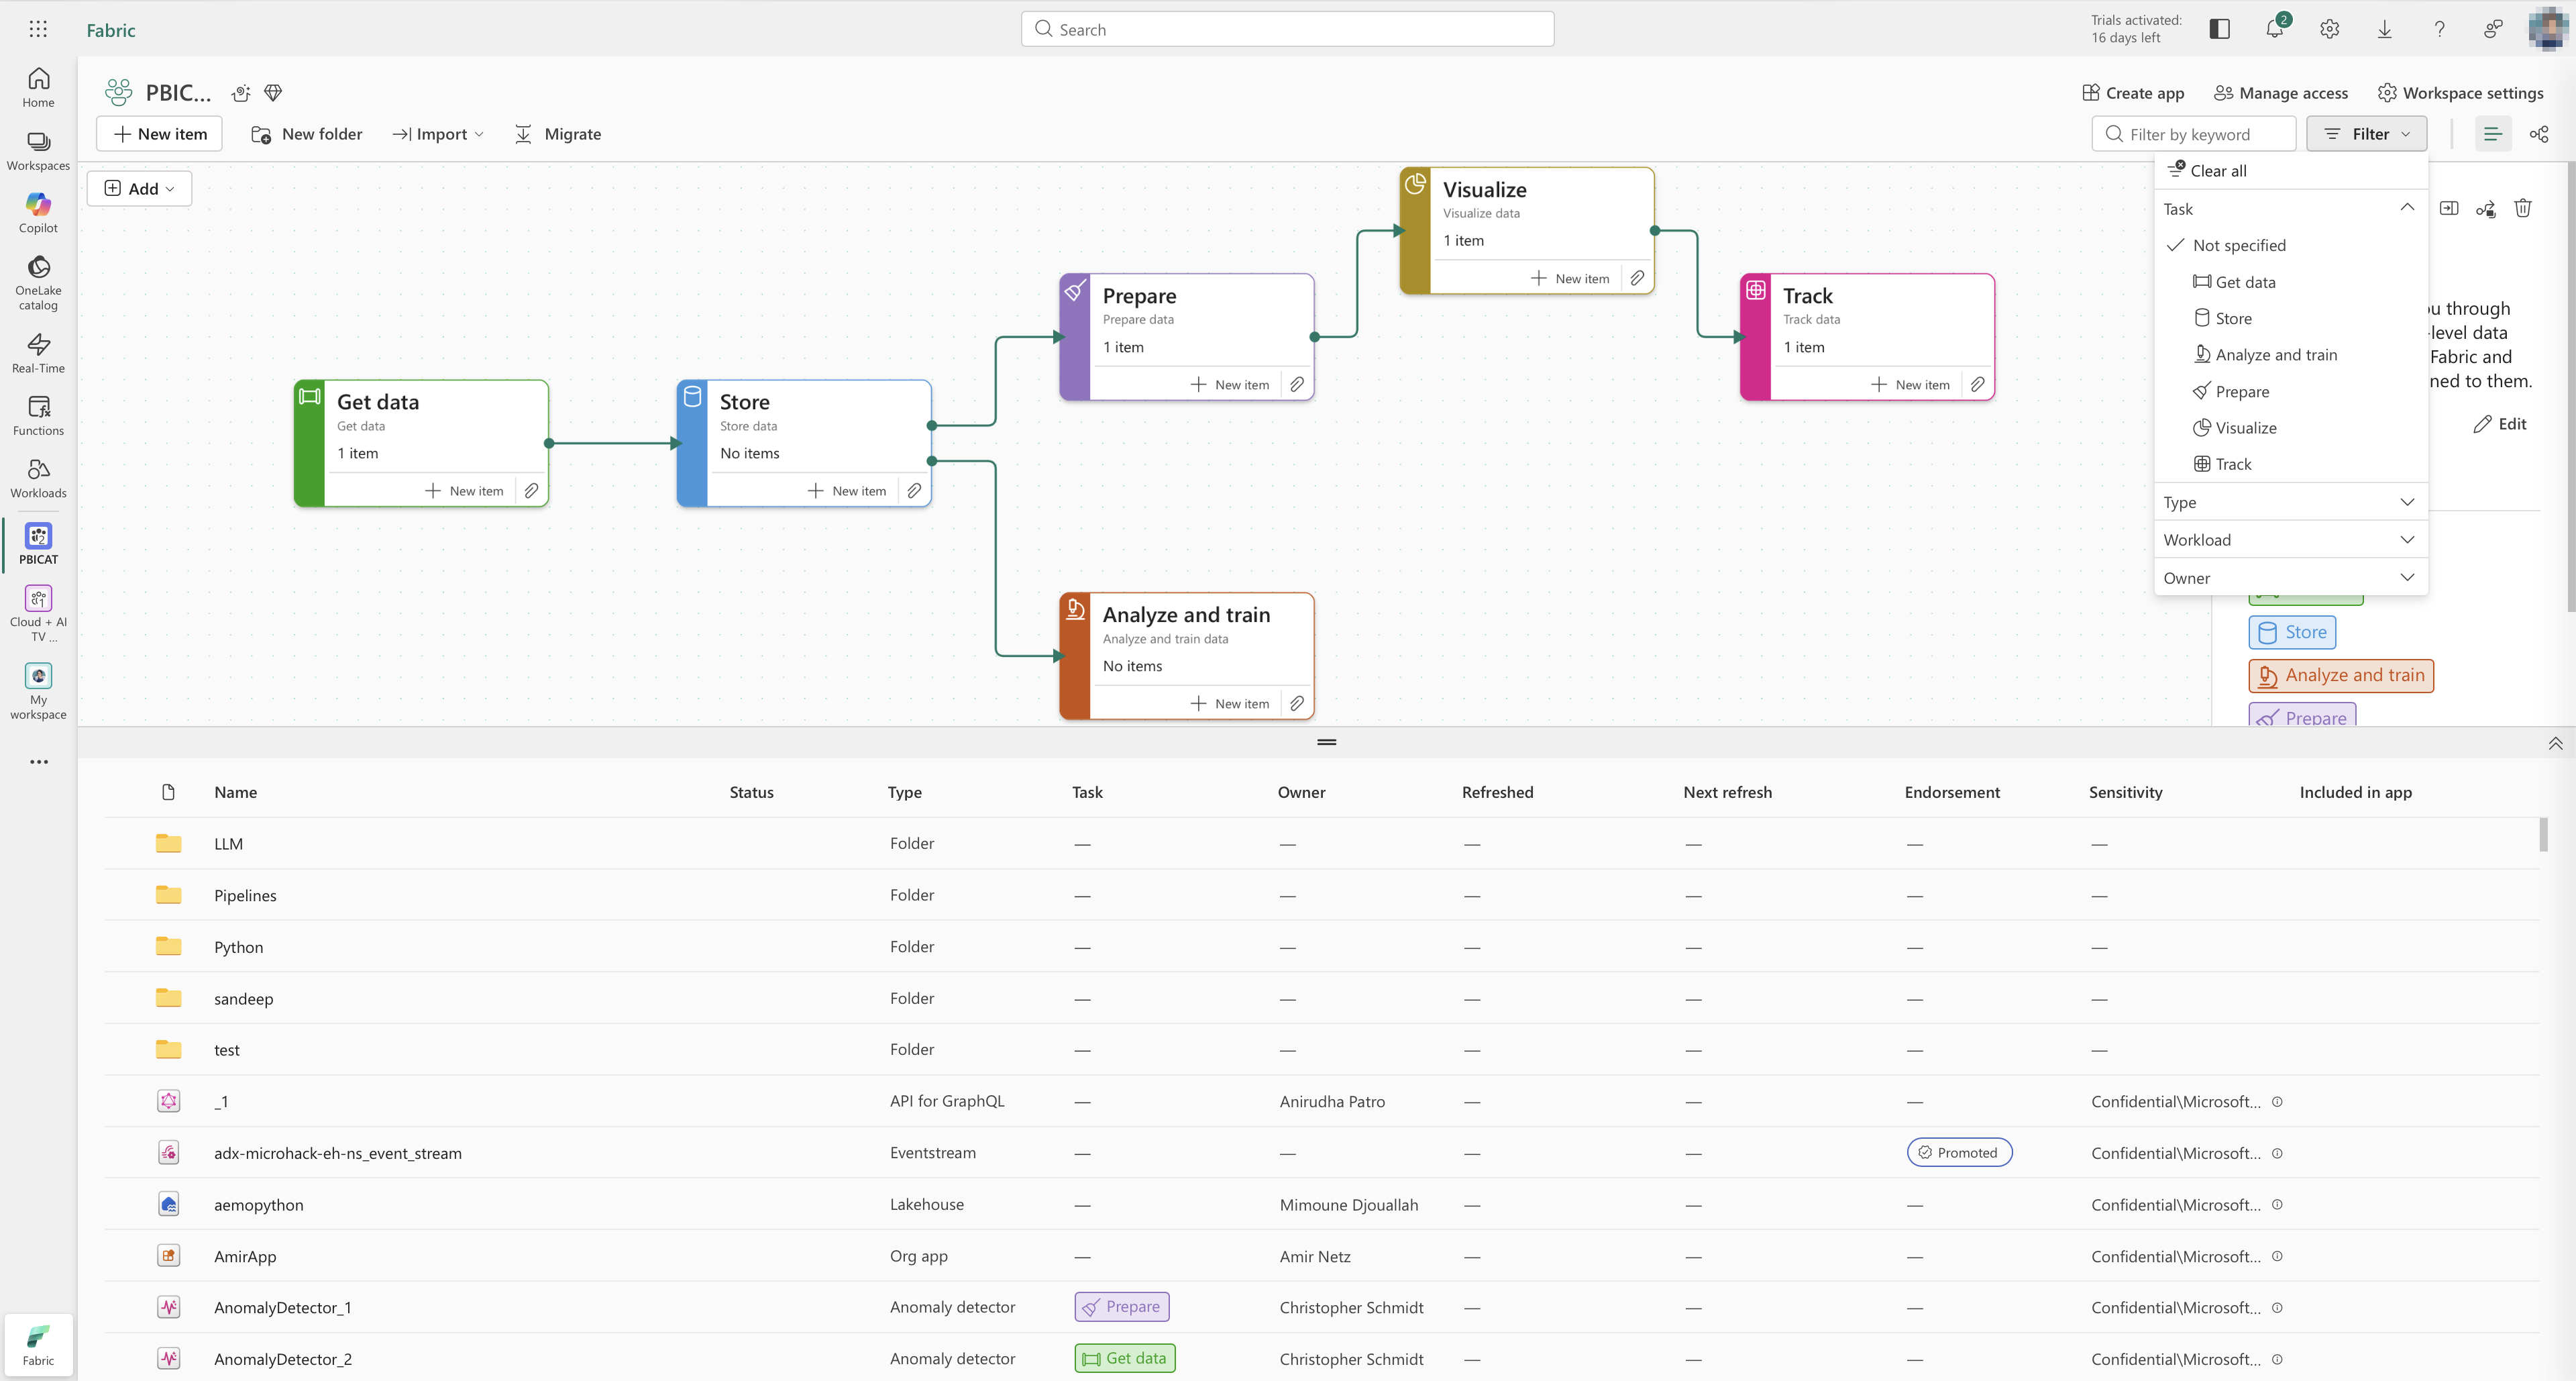Open OneLake catalog
The height and width of the screenshot is (1381, 2576).
[38, 283]
